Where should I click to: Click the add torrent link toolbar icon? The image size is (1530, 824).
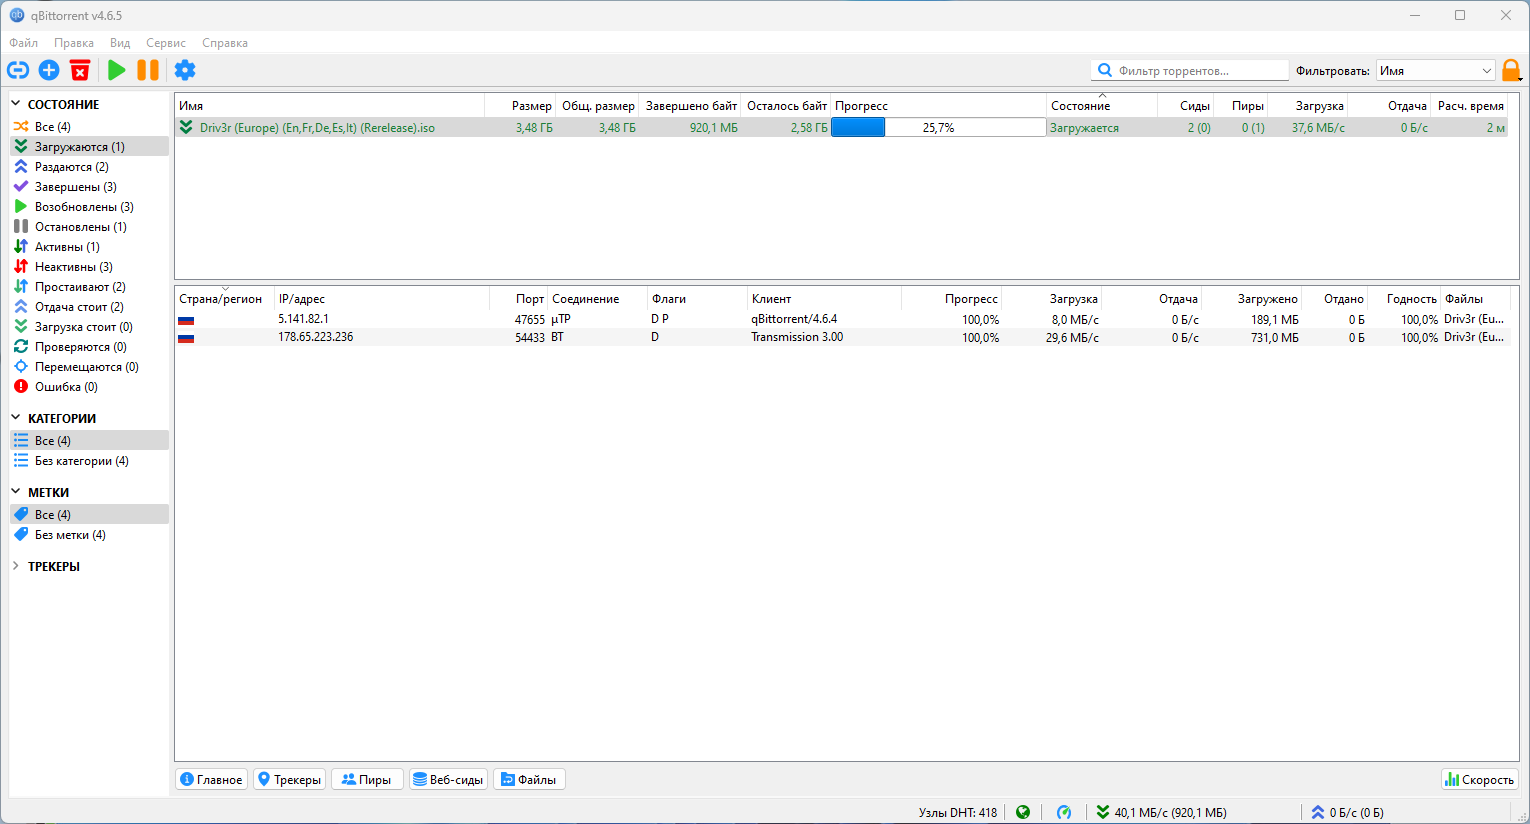(x=18, y=70)
